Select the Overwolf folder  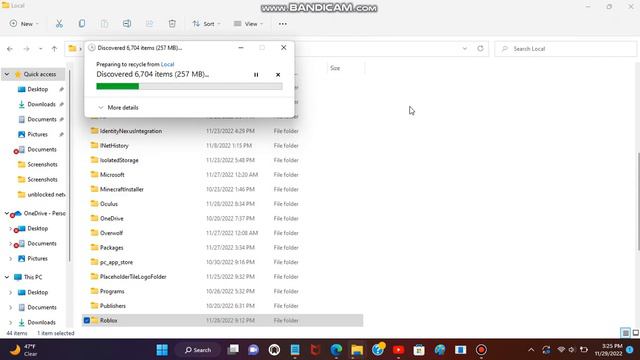(x=111, y=233)
